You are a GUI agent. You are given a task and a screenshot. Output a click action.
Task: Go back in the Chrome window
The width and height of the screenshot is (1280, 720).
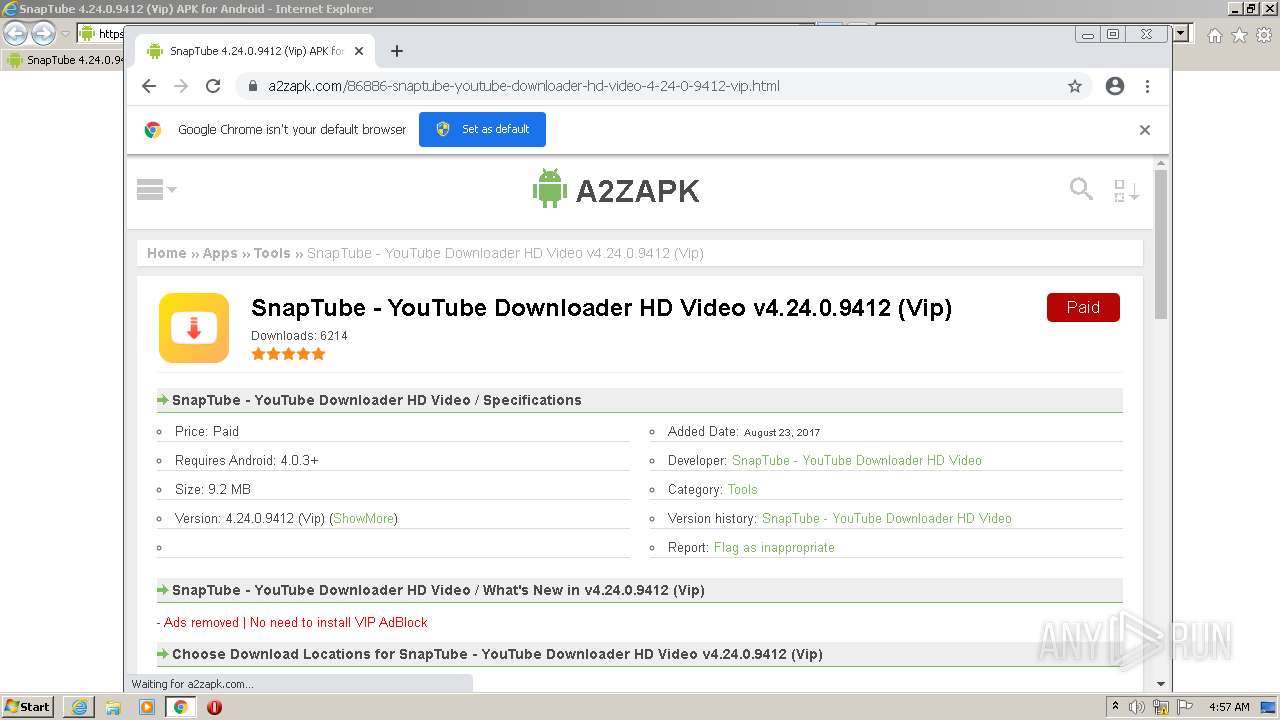click(149, 86)
